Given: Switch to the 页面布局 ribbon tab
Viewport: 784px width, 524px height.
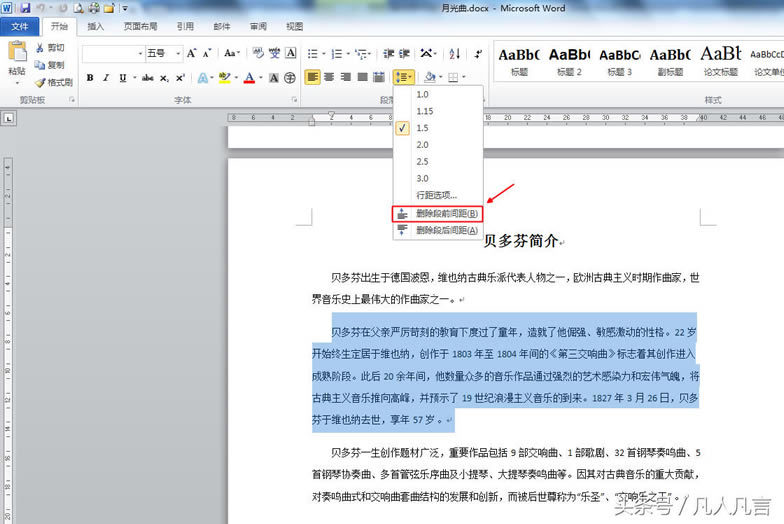Looking at the screenshot, I should pyautogui.click(x=139, y=27).
